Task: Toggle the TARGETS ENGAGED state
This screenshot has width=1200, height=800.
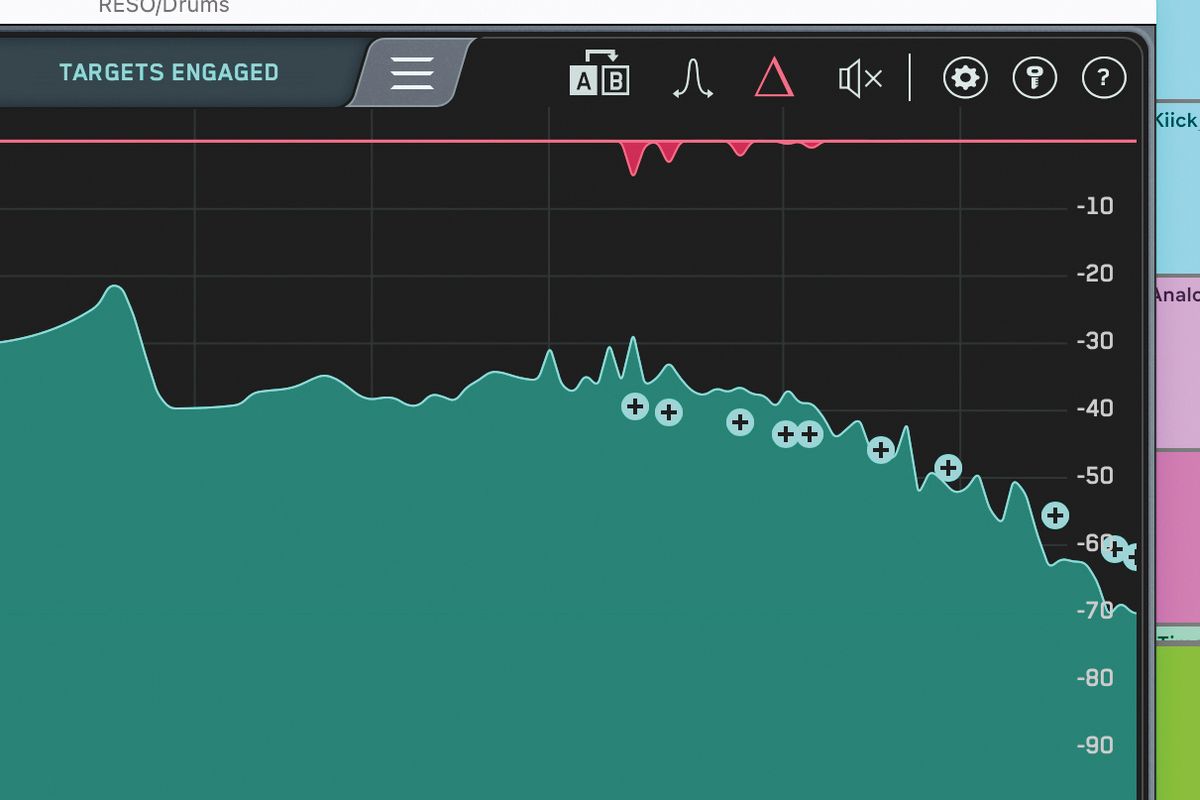Action: click(x=170, y=72)
